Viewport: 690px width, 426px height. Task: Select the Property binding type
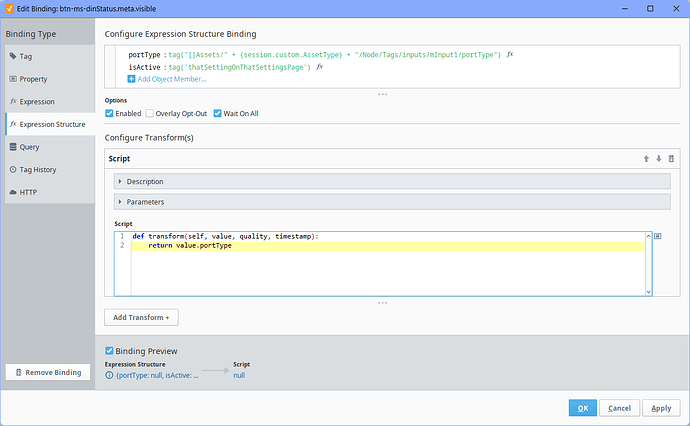[x=50, y=79]
